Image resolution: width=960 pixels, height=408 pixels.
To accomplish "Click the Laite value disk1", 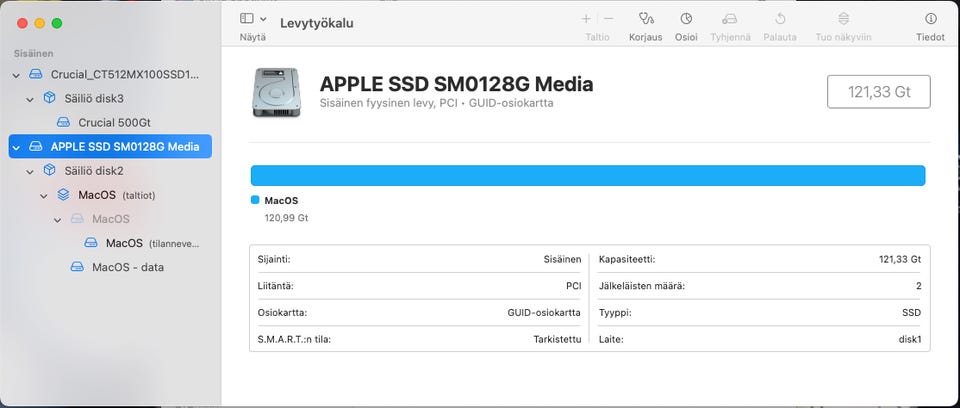I will [909, 339].
